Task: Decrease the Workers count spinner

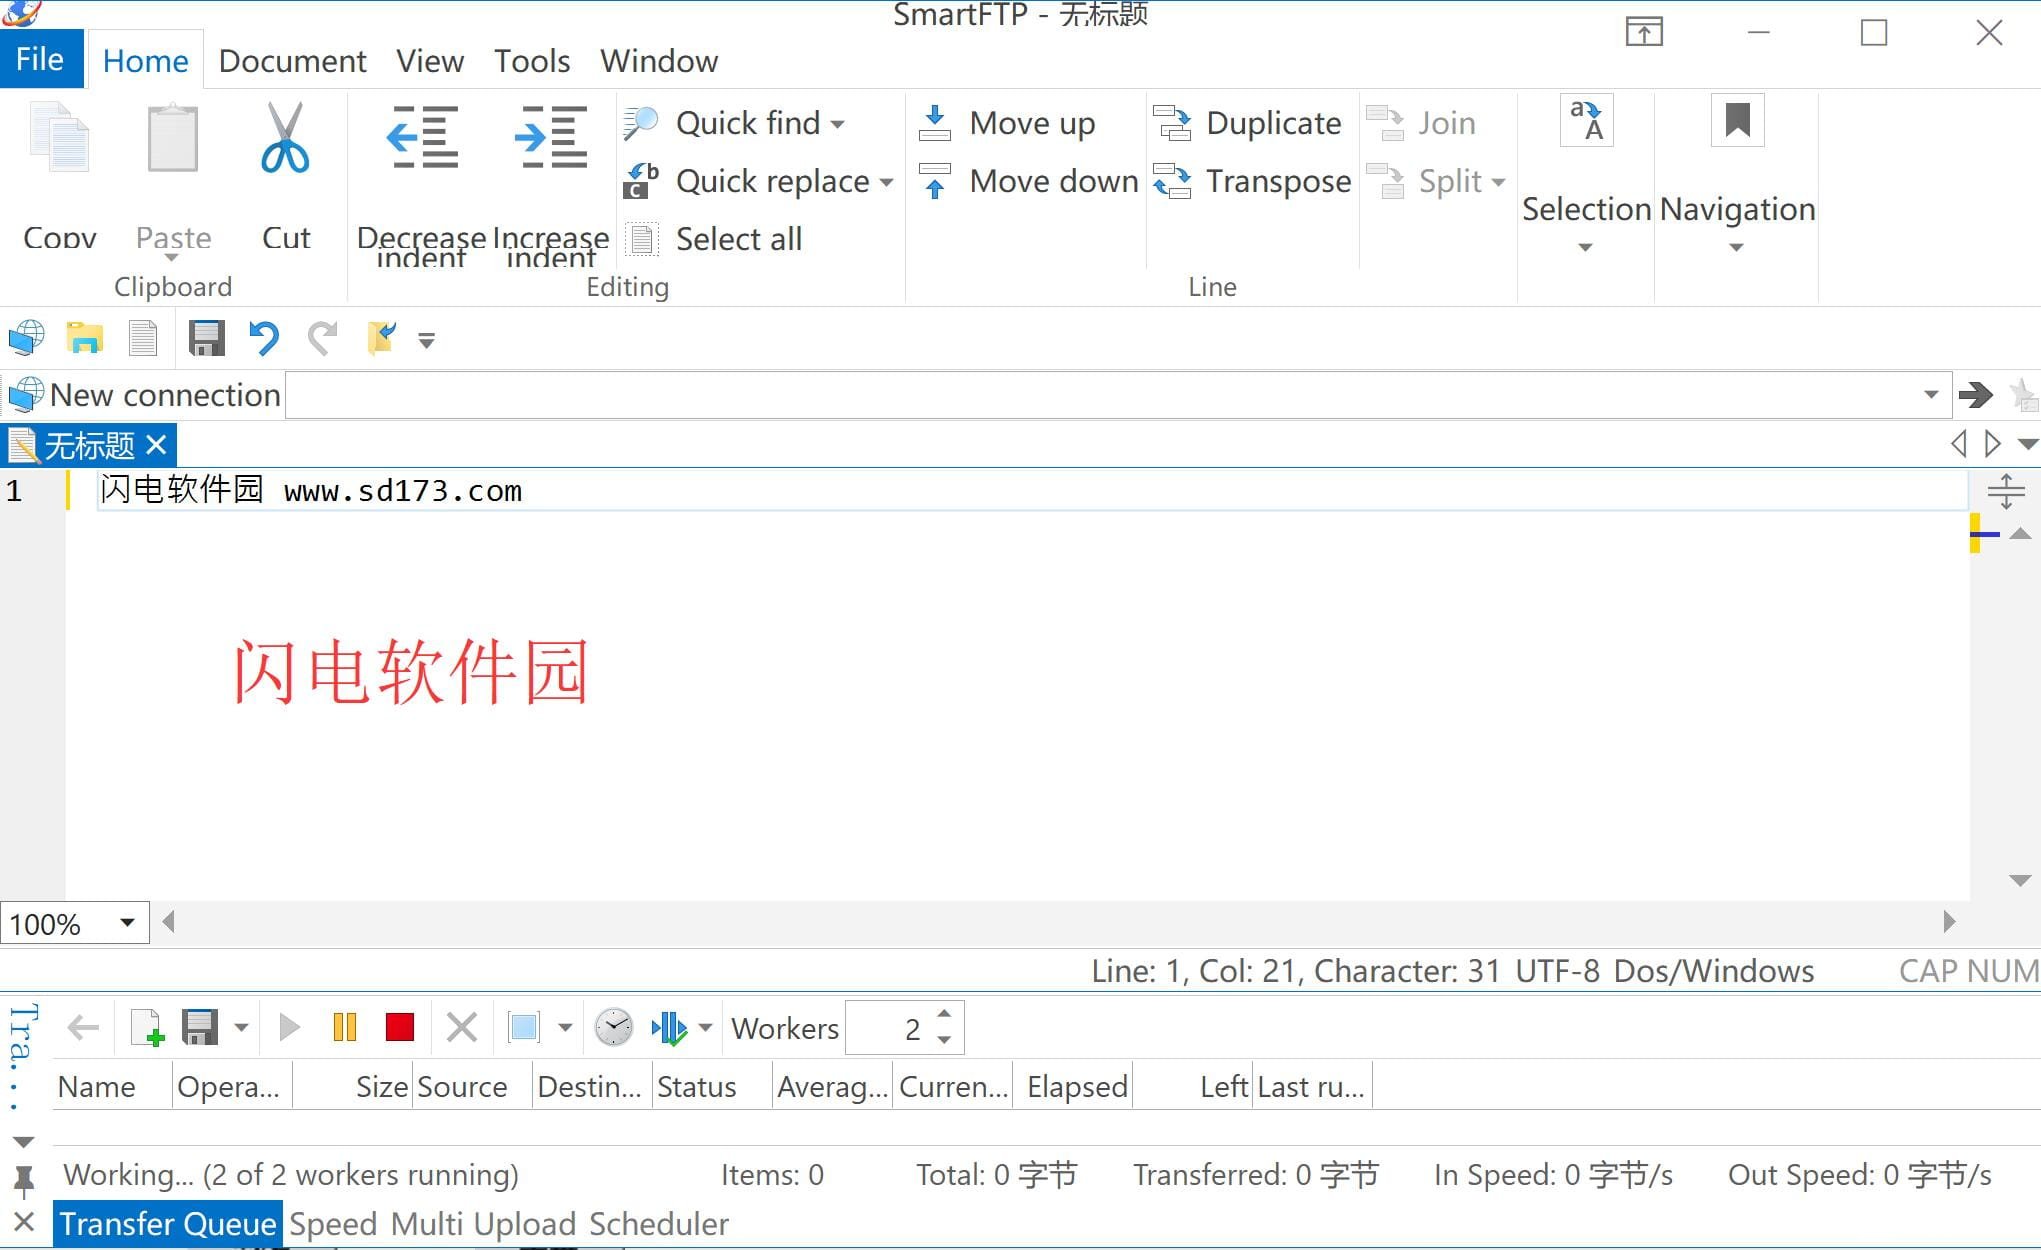Action: tap(944, 1040)
